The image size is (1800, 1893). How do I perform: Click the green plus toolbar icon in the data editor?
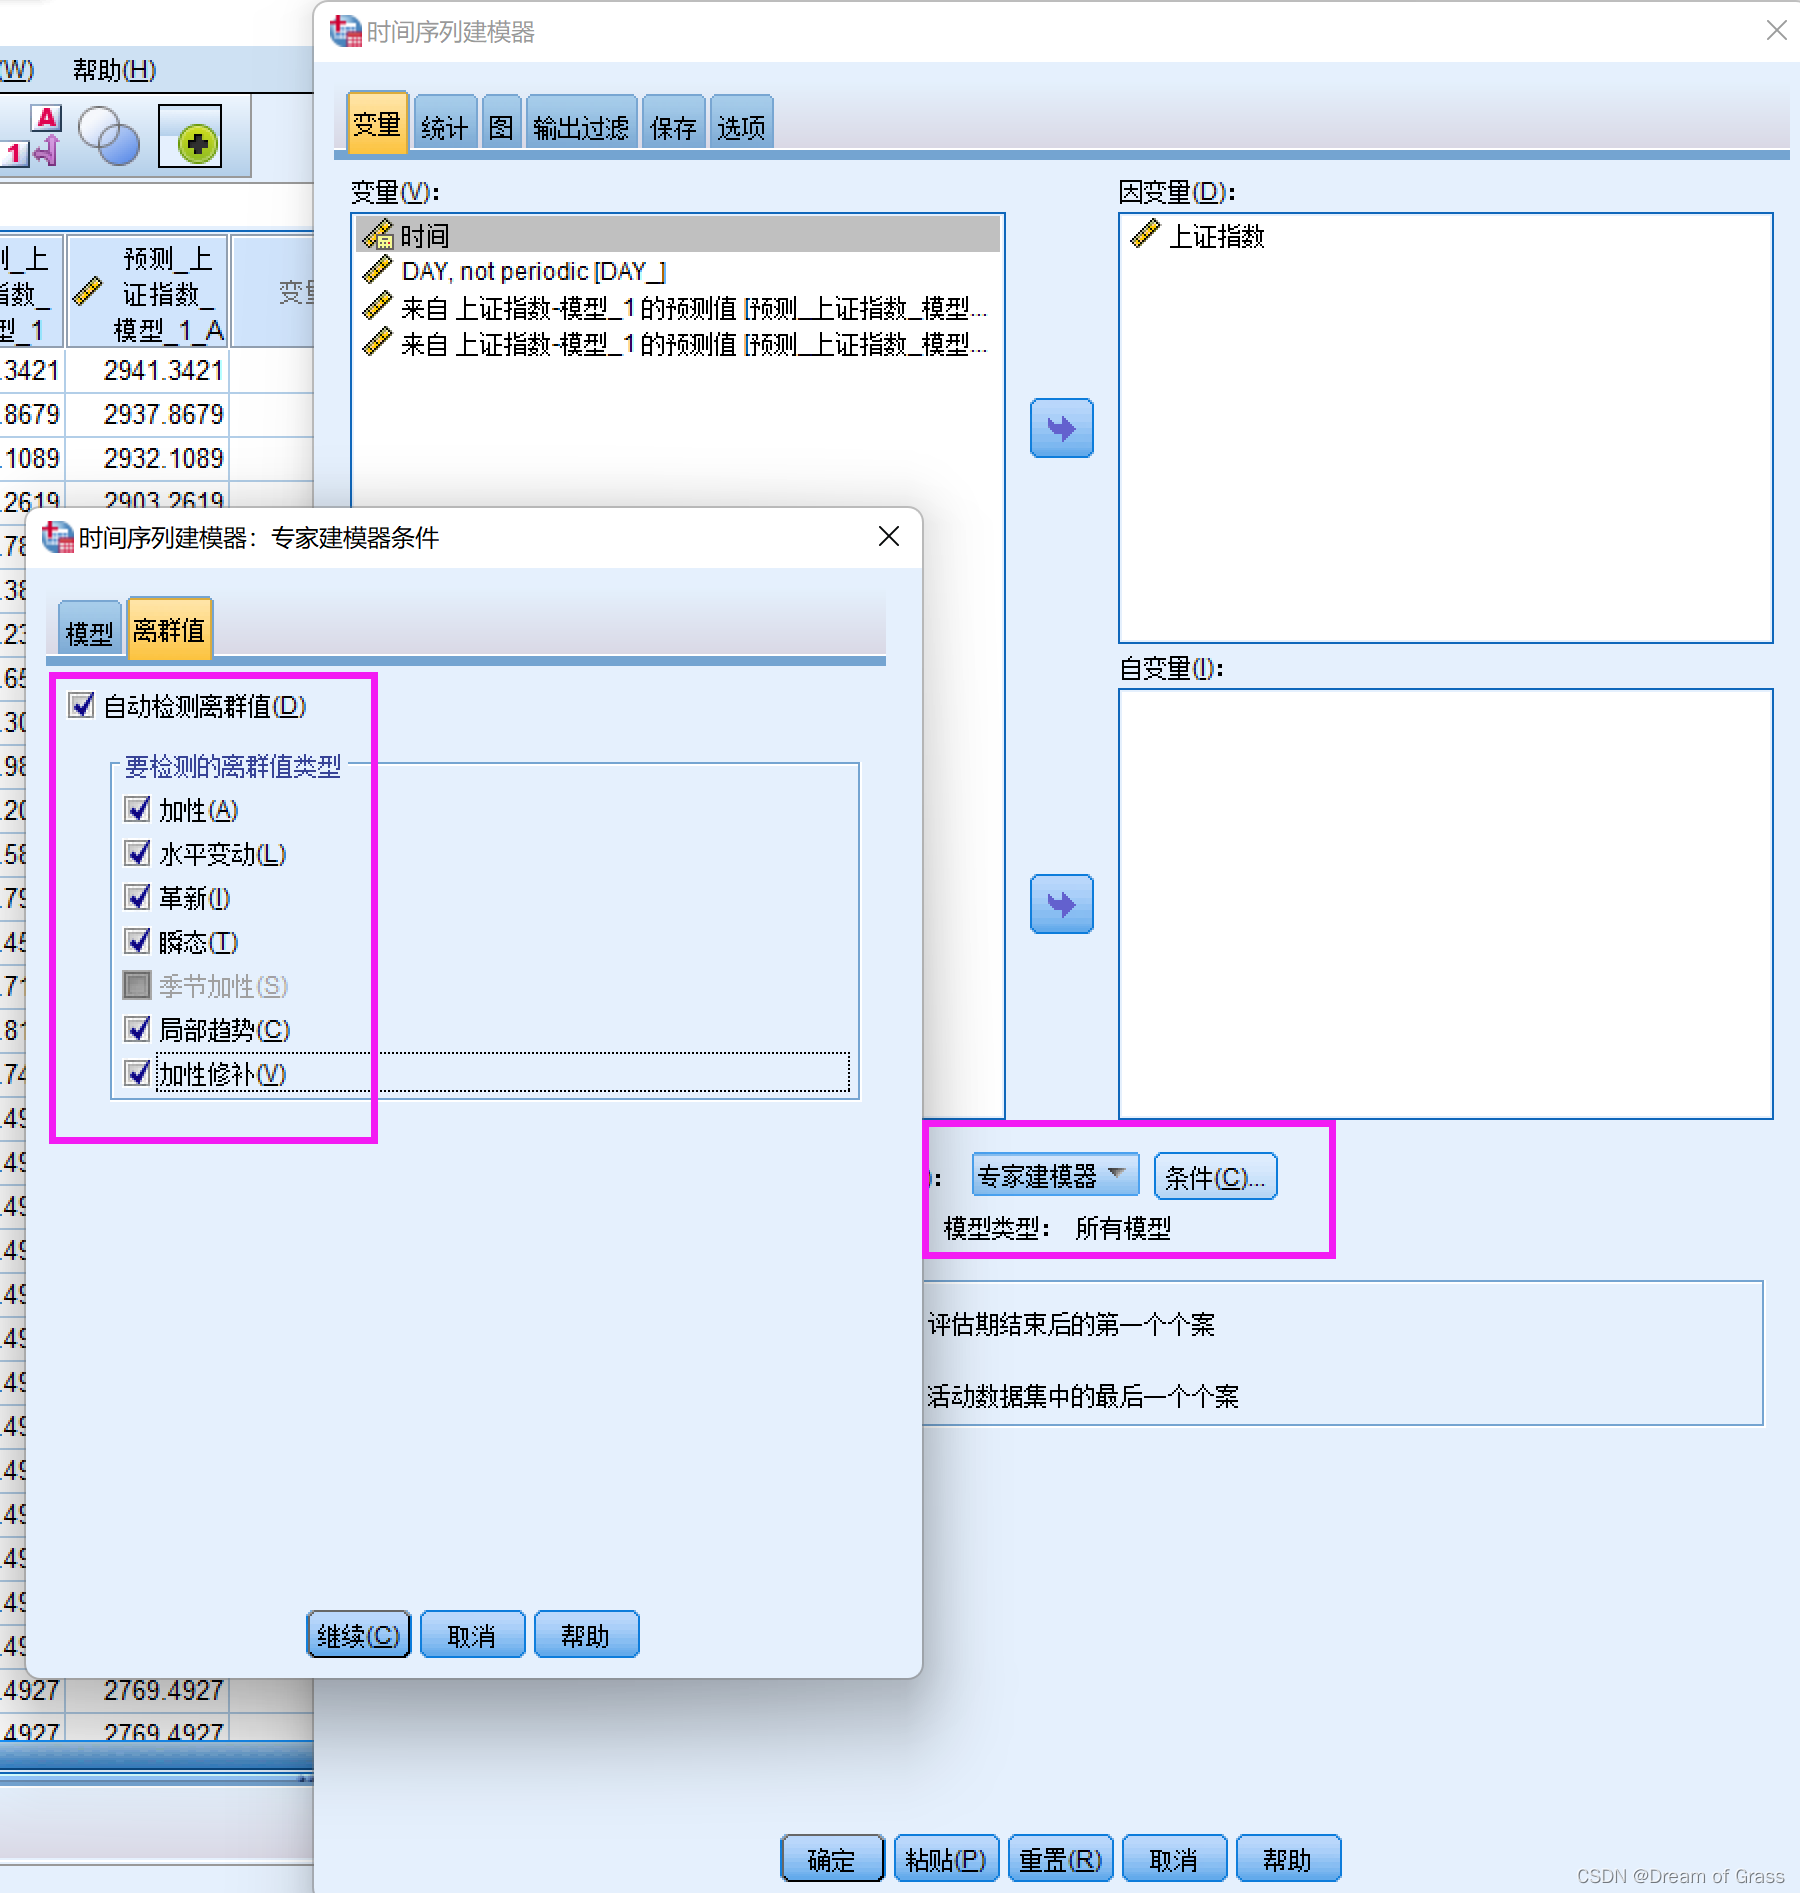point(190,137)
